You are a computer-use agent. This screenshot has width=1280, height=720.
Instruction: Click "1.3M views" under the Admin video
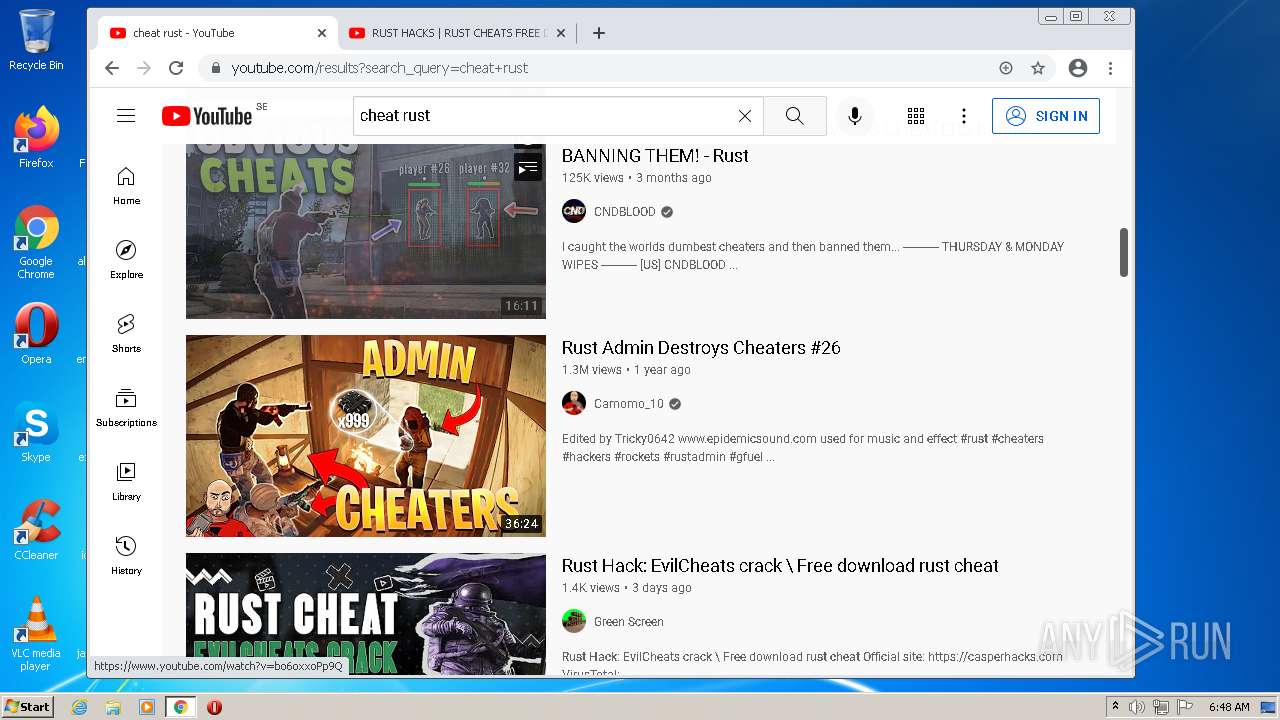click(592, 370)
